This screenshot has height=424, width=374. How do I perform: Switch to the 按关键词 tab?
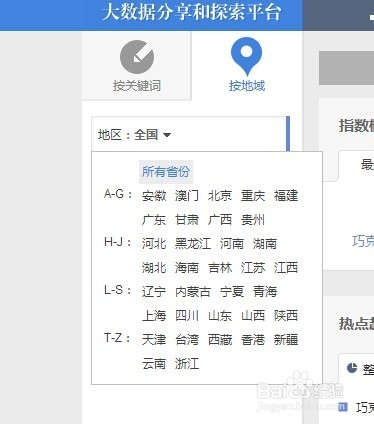[137, 66]
